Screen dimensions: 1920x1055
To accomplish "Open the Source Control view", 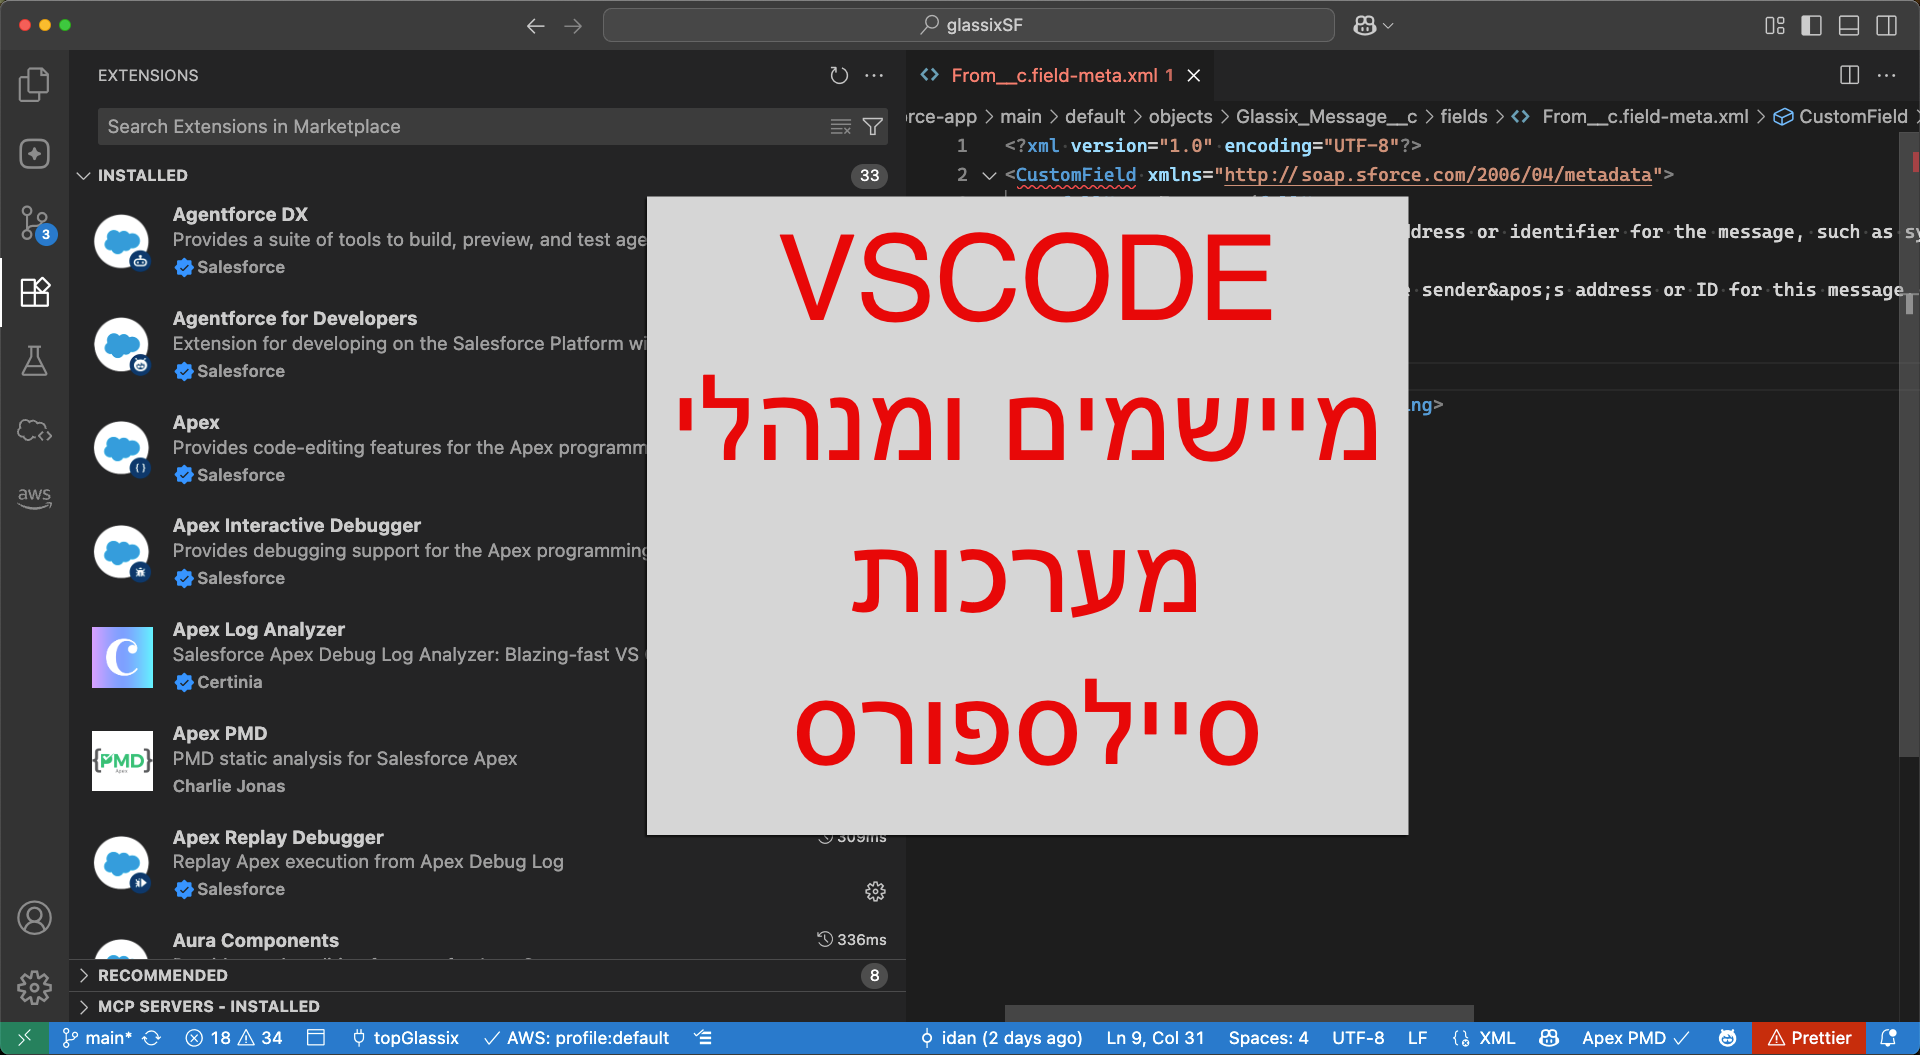I will coord(34,223).
